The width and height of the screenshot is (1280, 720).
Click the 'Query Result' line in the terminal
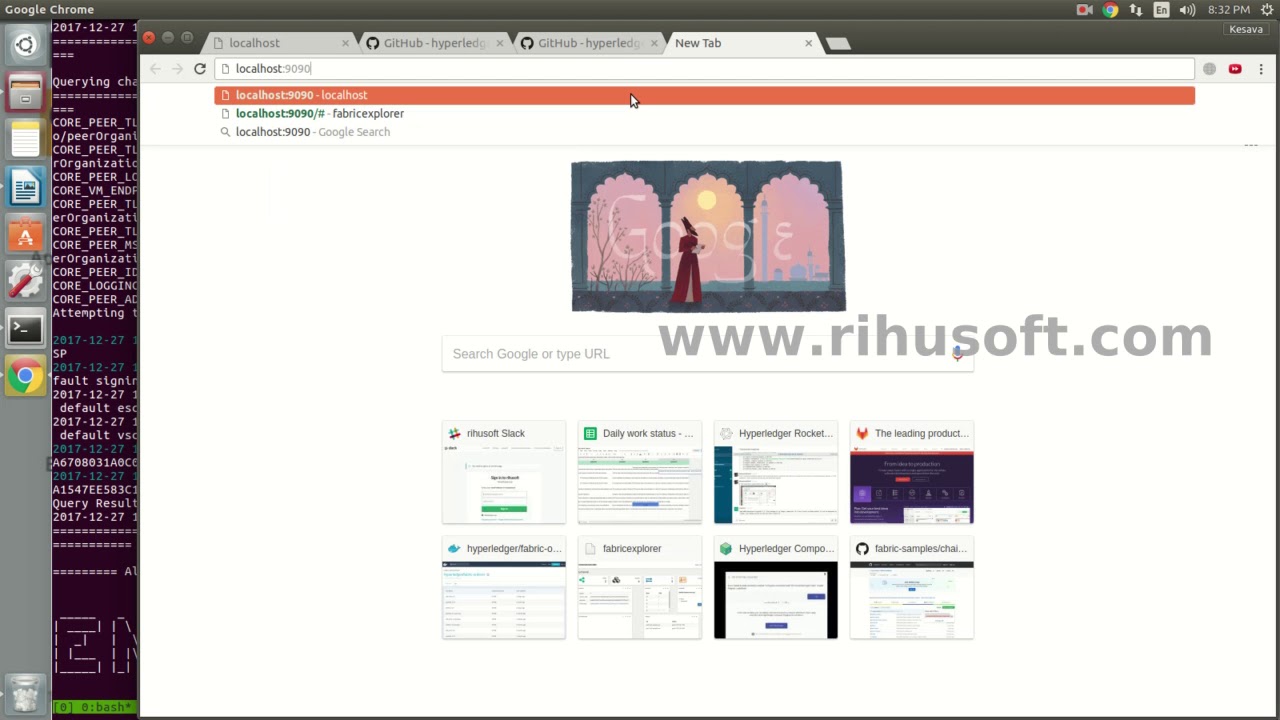pyautogui.click(x=95, y=504)
